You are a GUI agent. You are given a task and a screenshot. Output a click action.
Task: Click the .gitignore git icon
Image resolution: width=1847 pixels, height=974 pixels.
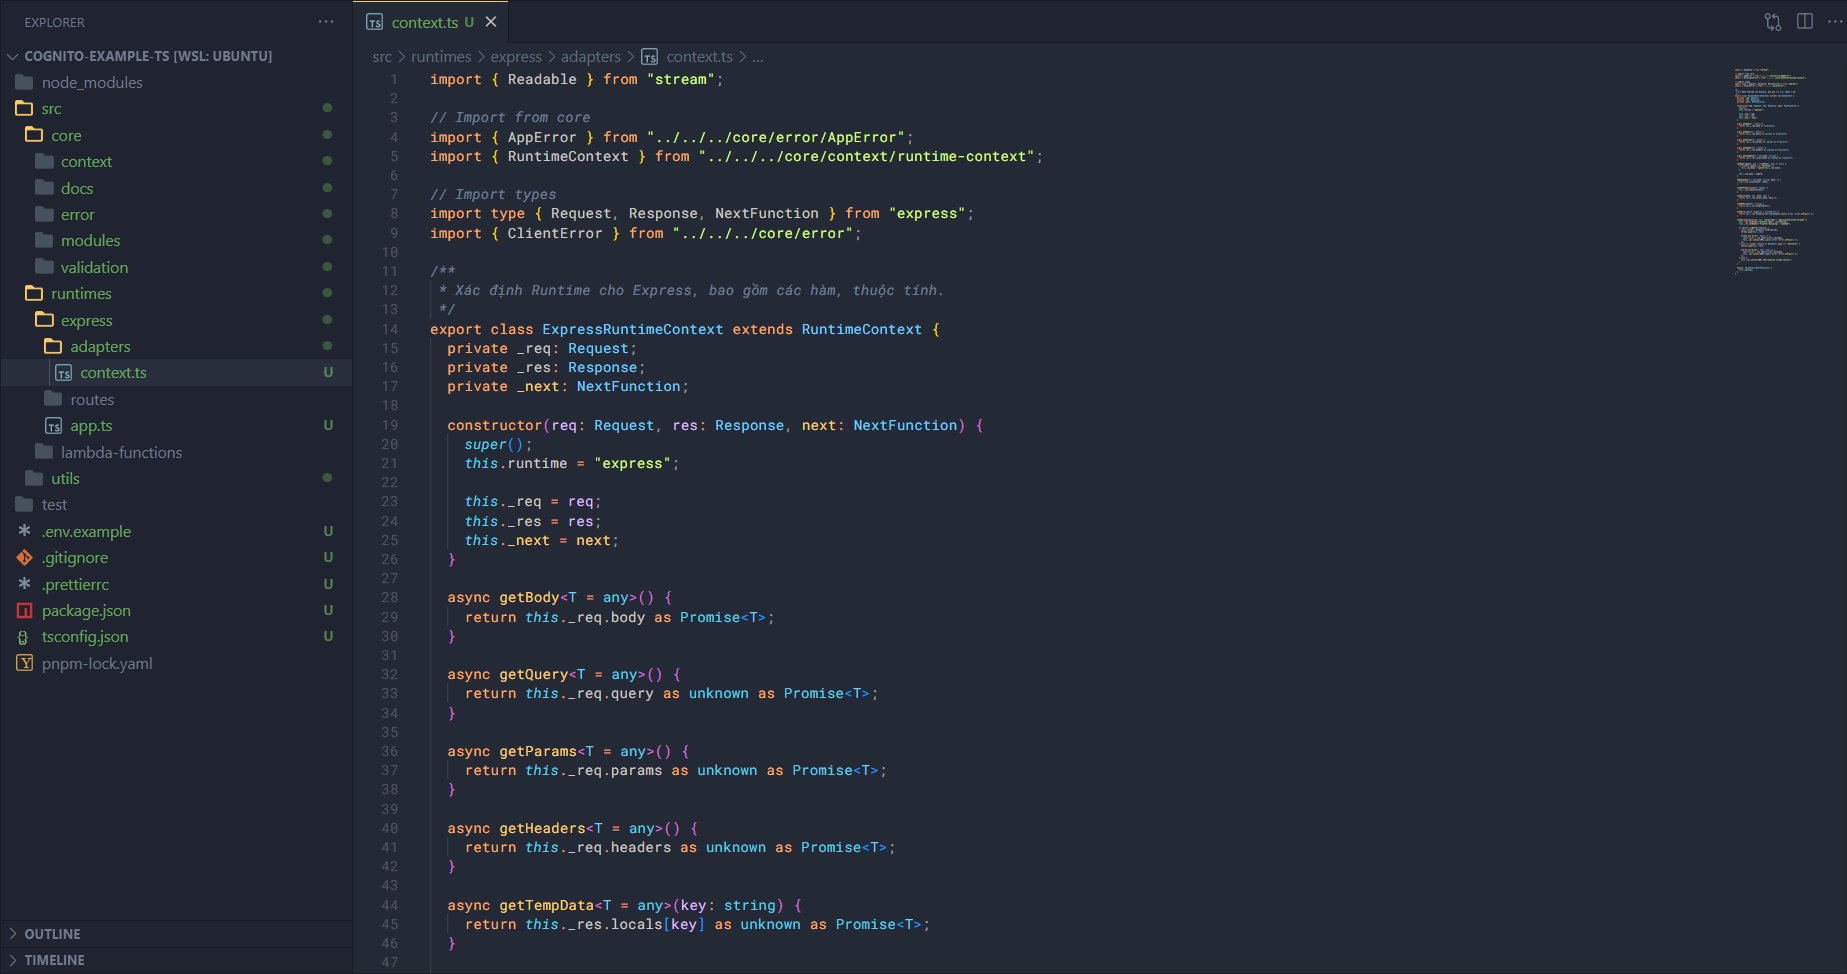point(25,558)
